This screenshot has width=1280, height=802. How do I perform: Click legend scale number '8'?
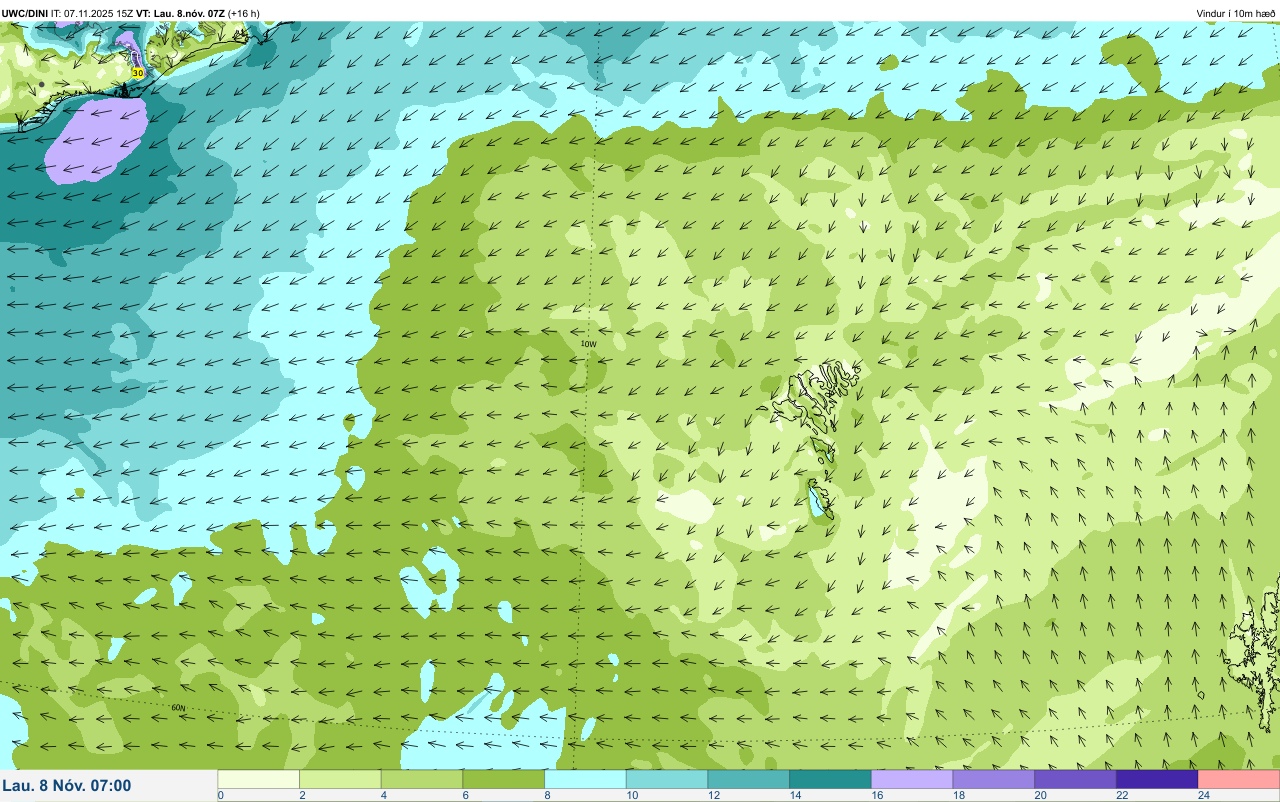[x=546, y=795]
